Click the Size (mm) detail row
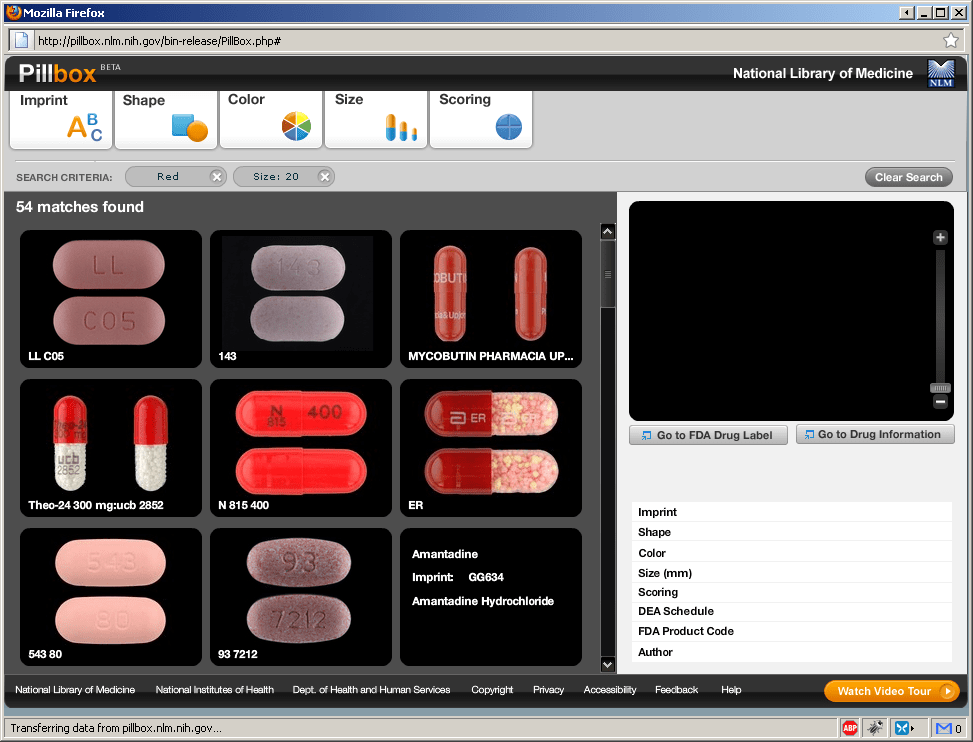This screenshot has width=973, height=742. 792,573
